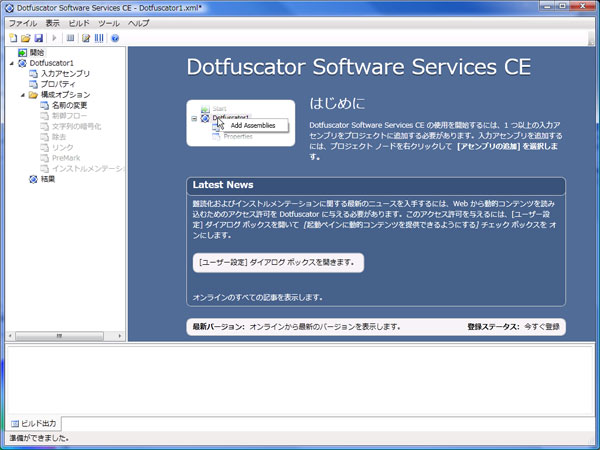Click the Dotfuscator Software Services CE main heading
Image resolution: width=600 pixels, height=450 pixels.
coord(359,67)
